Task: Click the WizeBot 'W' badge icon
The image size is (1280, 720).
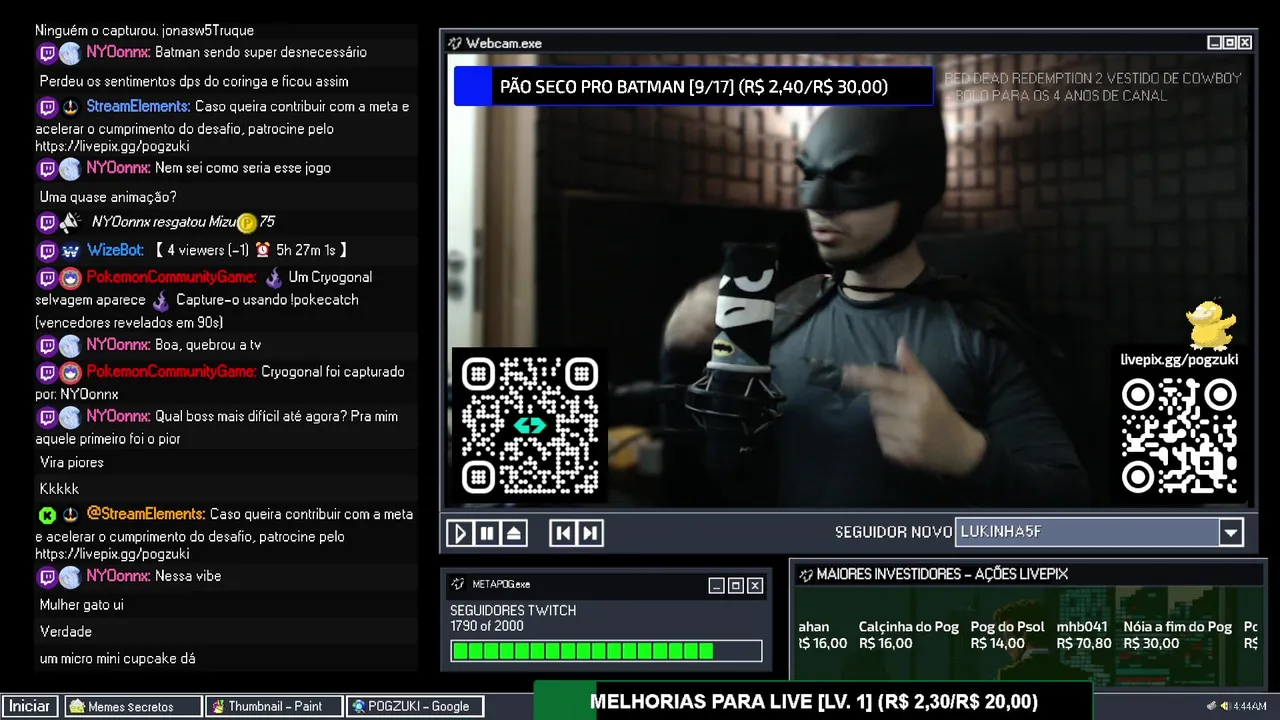Action: click(x=70, y=250)
